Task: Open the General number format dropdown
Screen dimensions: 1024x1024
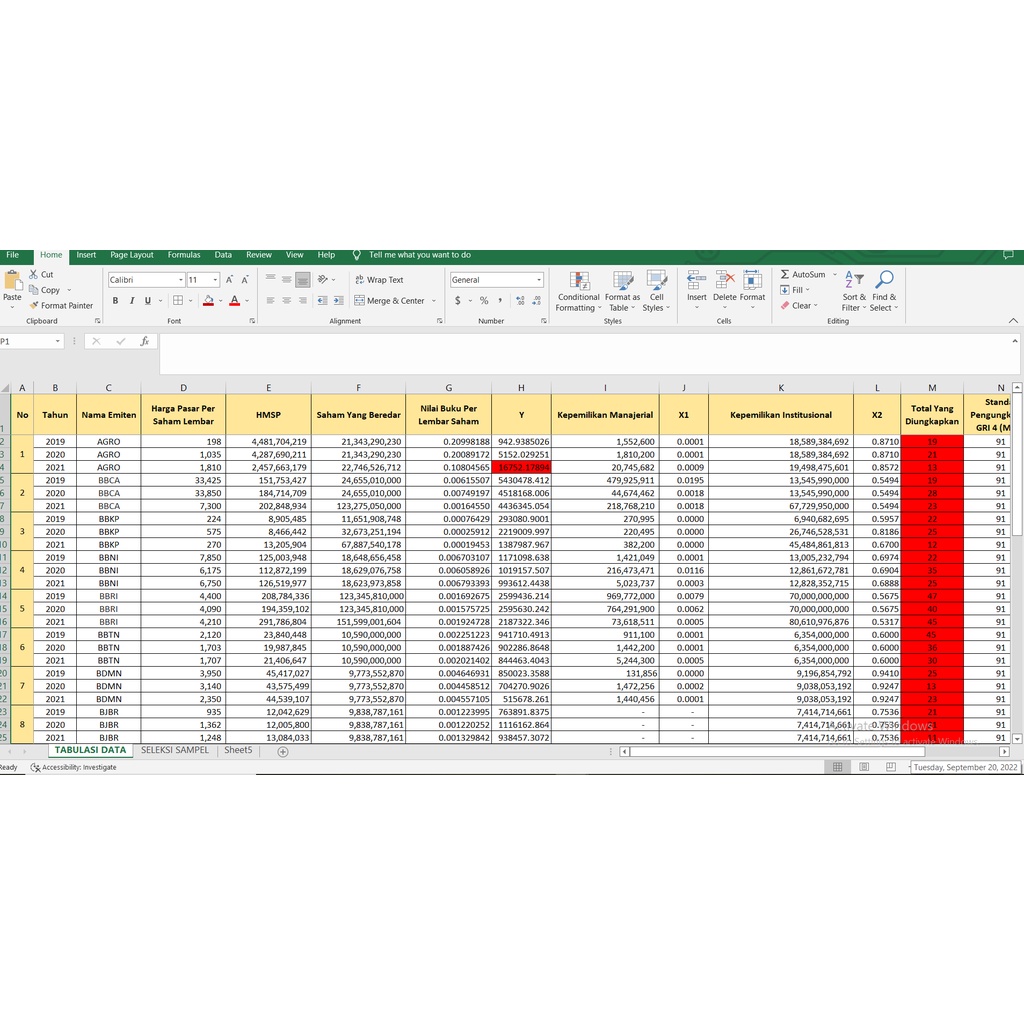Action: click(539, 280)
